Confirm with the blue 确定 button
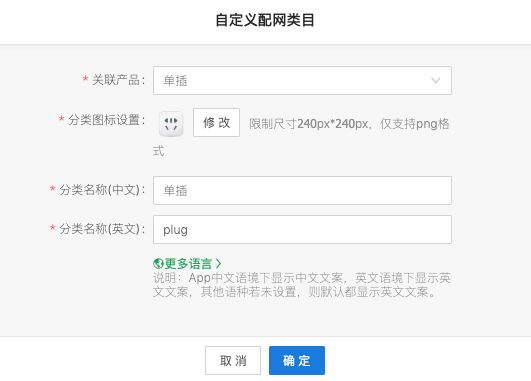The height and width of the screenshot is (381, 531). (x=297, y=360)
